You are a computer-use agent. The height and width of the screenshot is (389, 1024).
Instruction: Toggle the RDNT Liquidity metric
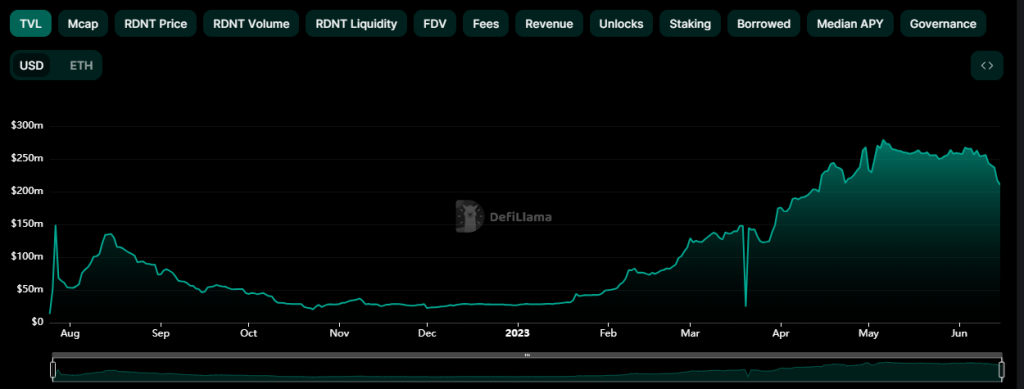pyautogui.click(x=356, y=24)
